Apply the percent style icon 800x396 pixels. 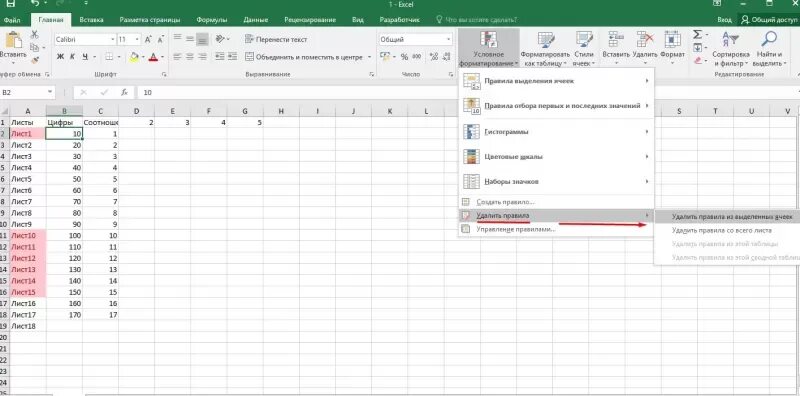pos(404,57)
